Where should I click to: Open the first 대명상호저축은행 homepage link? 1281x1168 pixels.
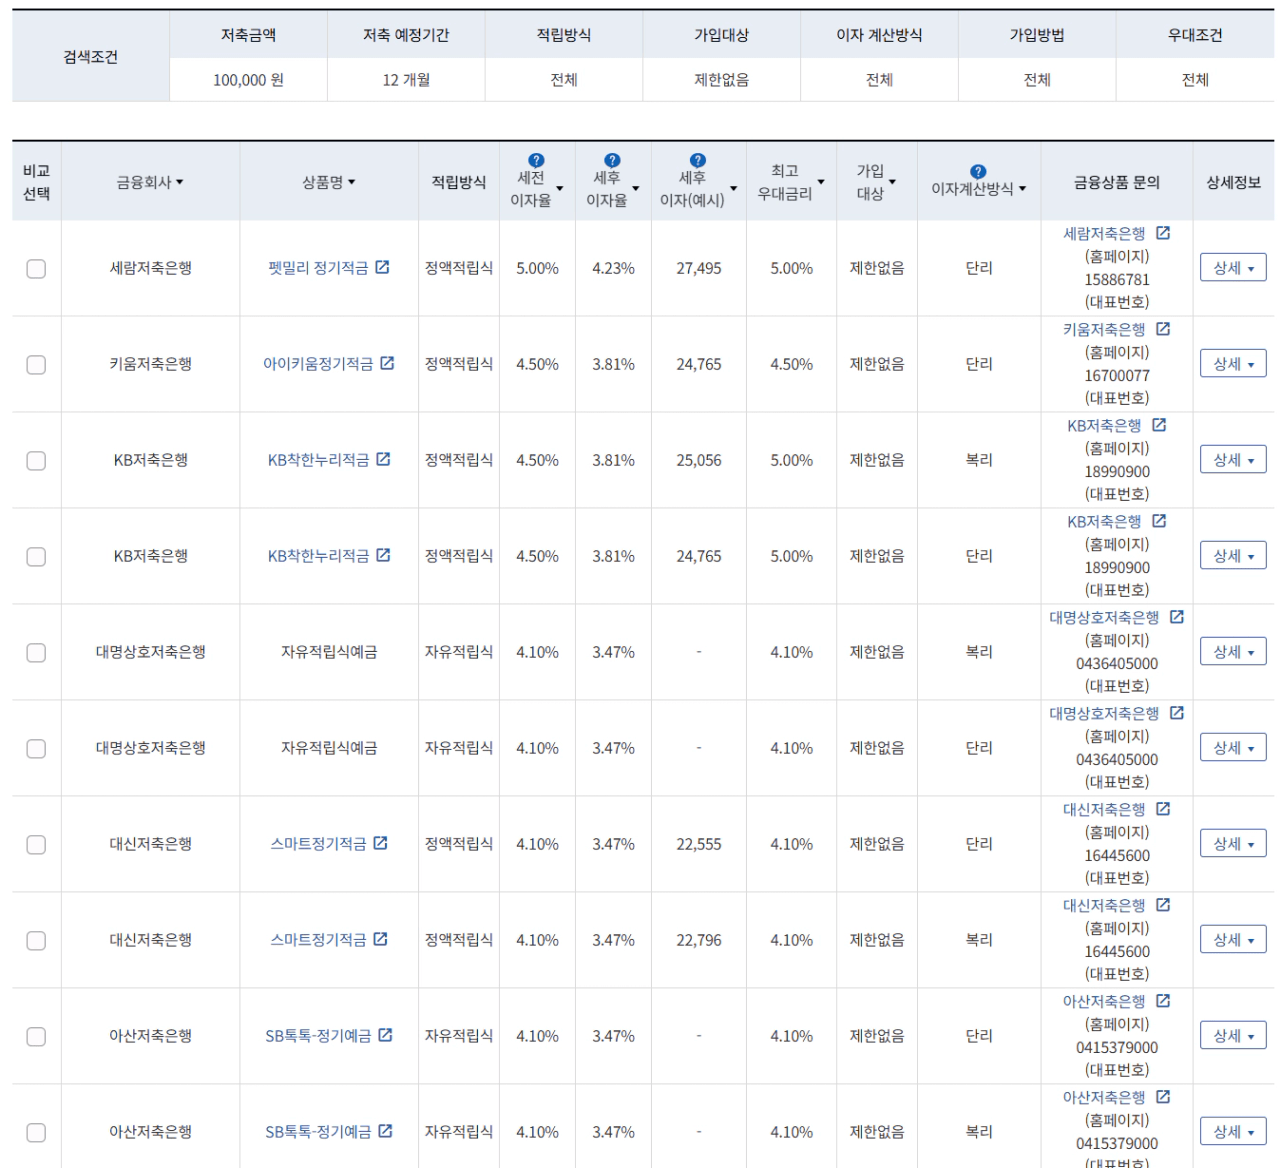pyautogui.click(x=1104, y=618)
